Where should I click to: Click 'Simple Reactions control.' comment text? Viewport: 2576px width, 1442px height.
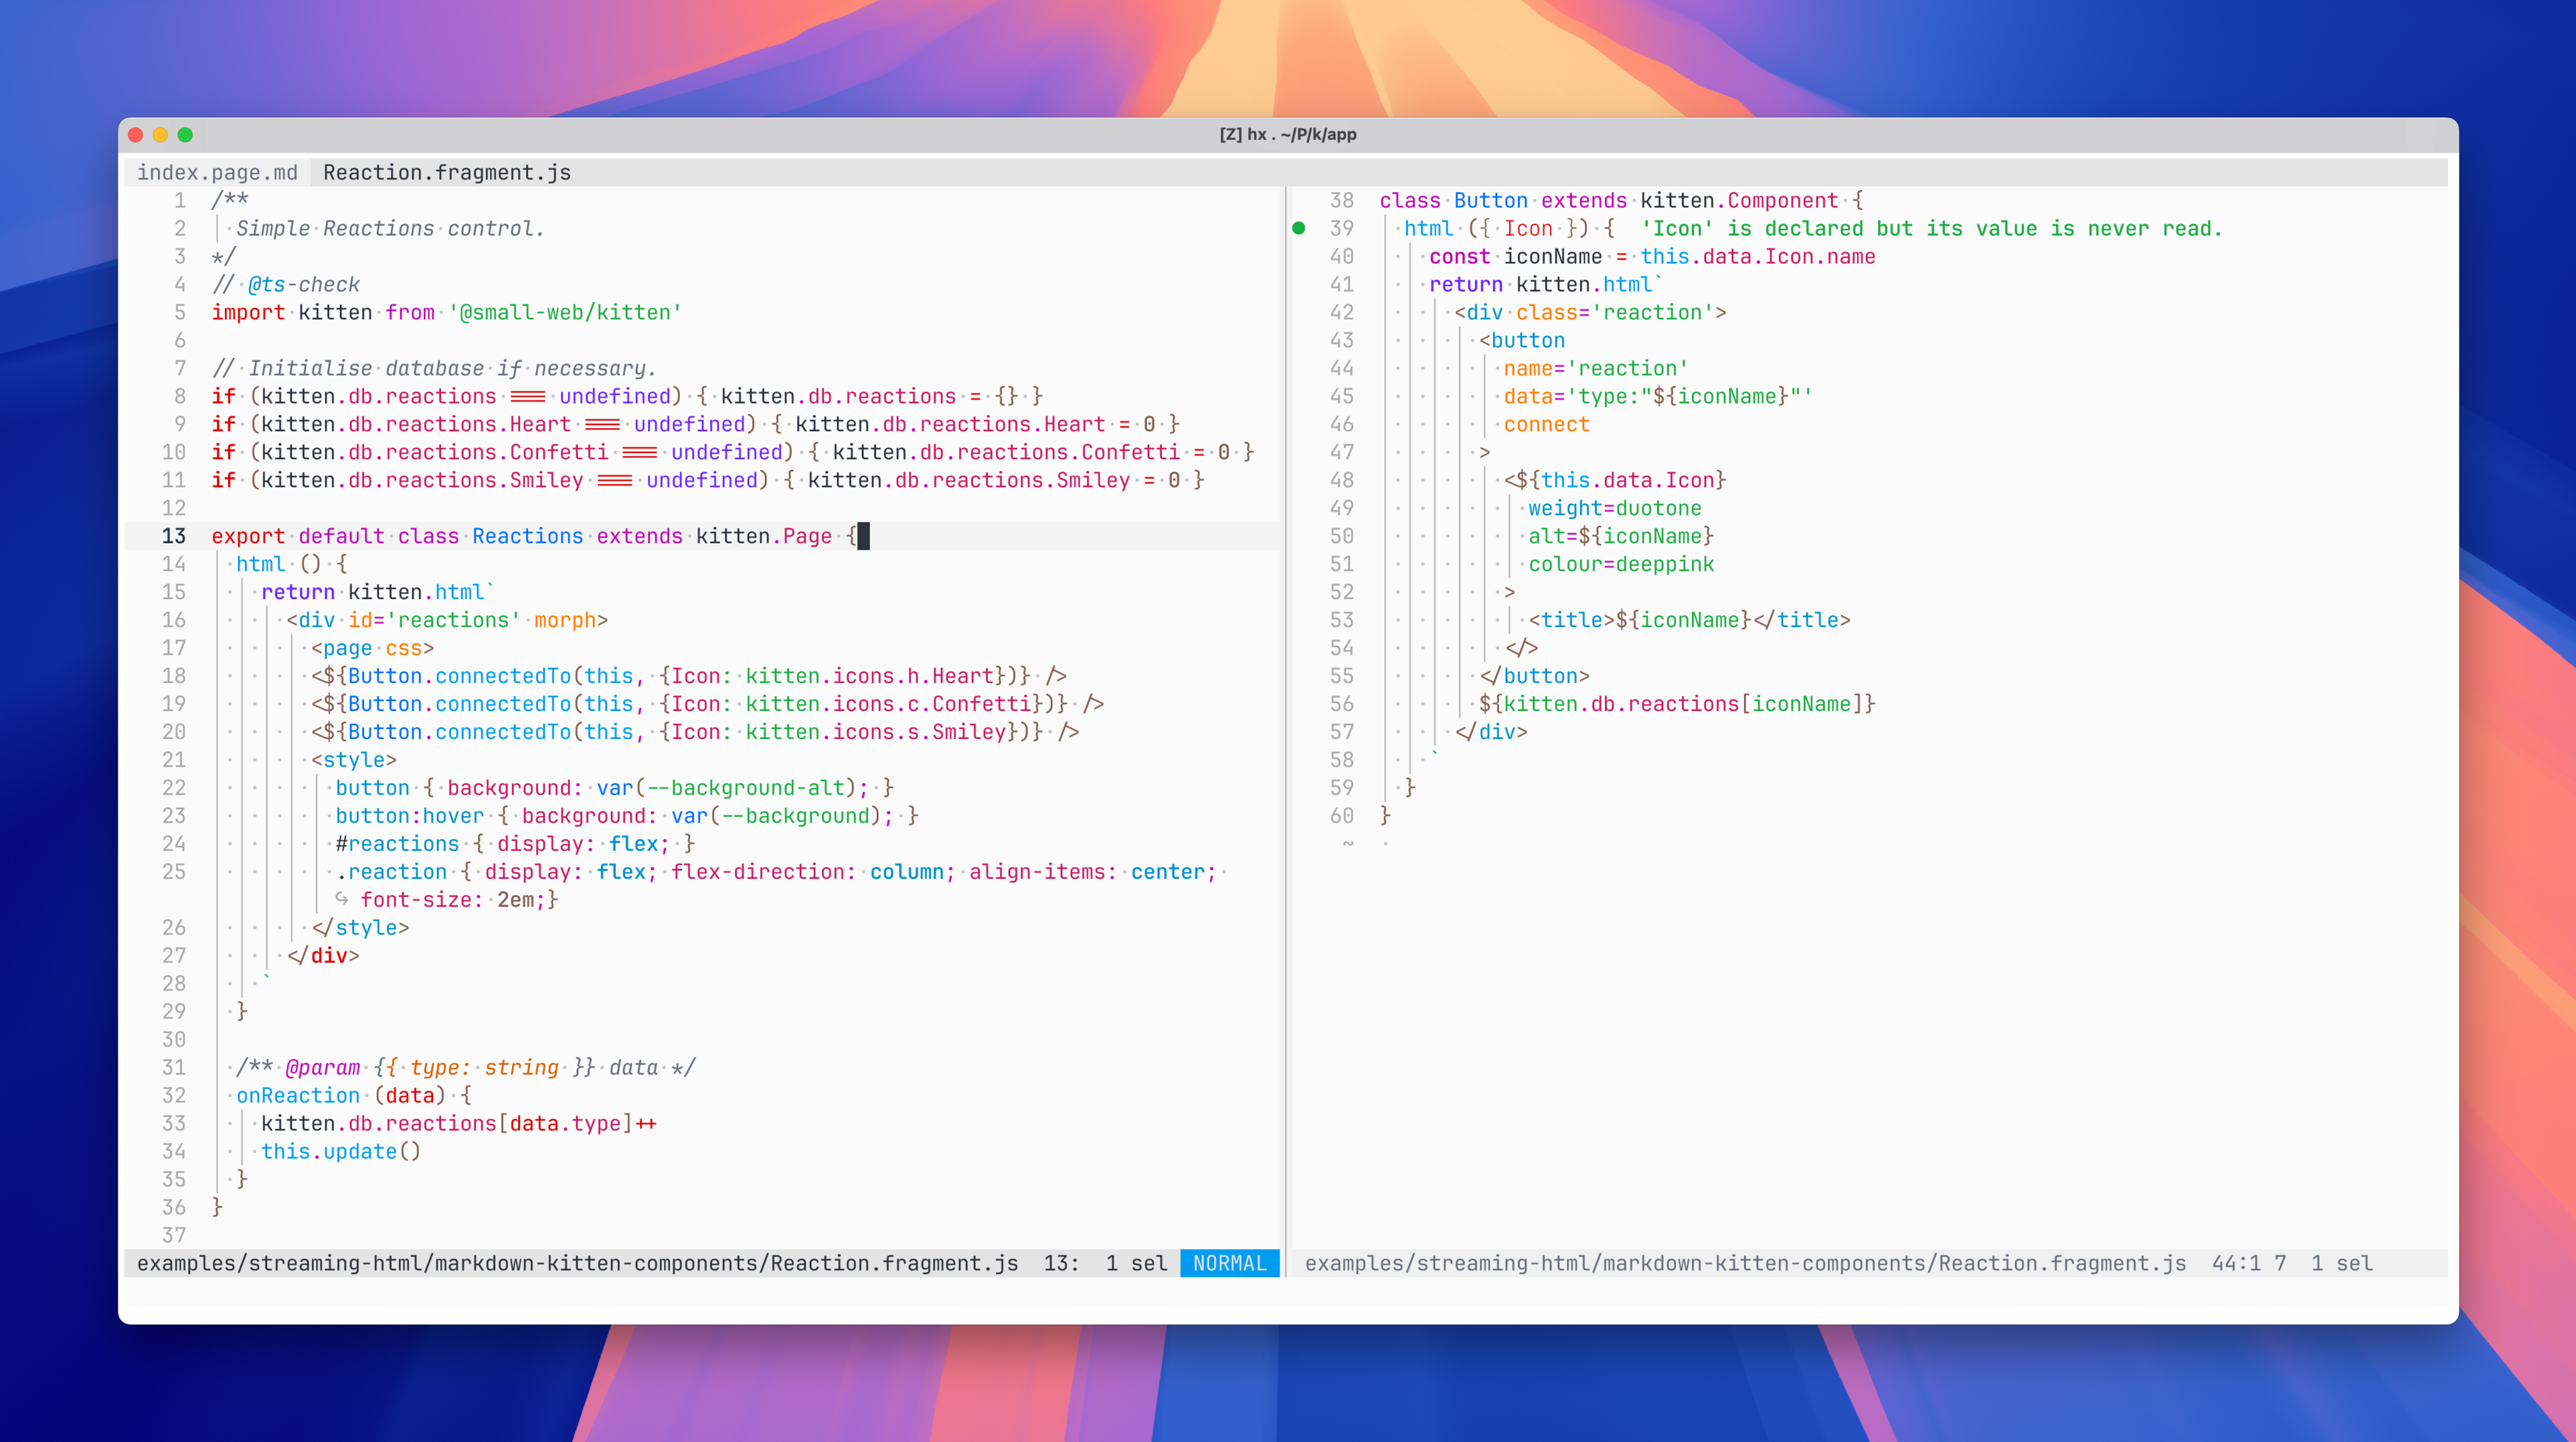pyautogui.click(x=390, y=228)
